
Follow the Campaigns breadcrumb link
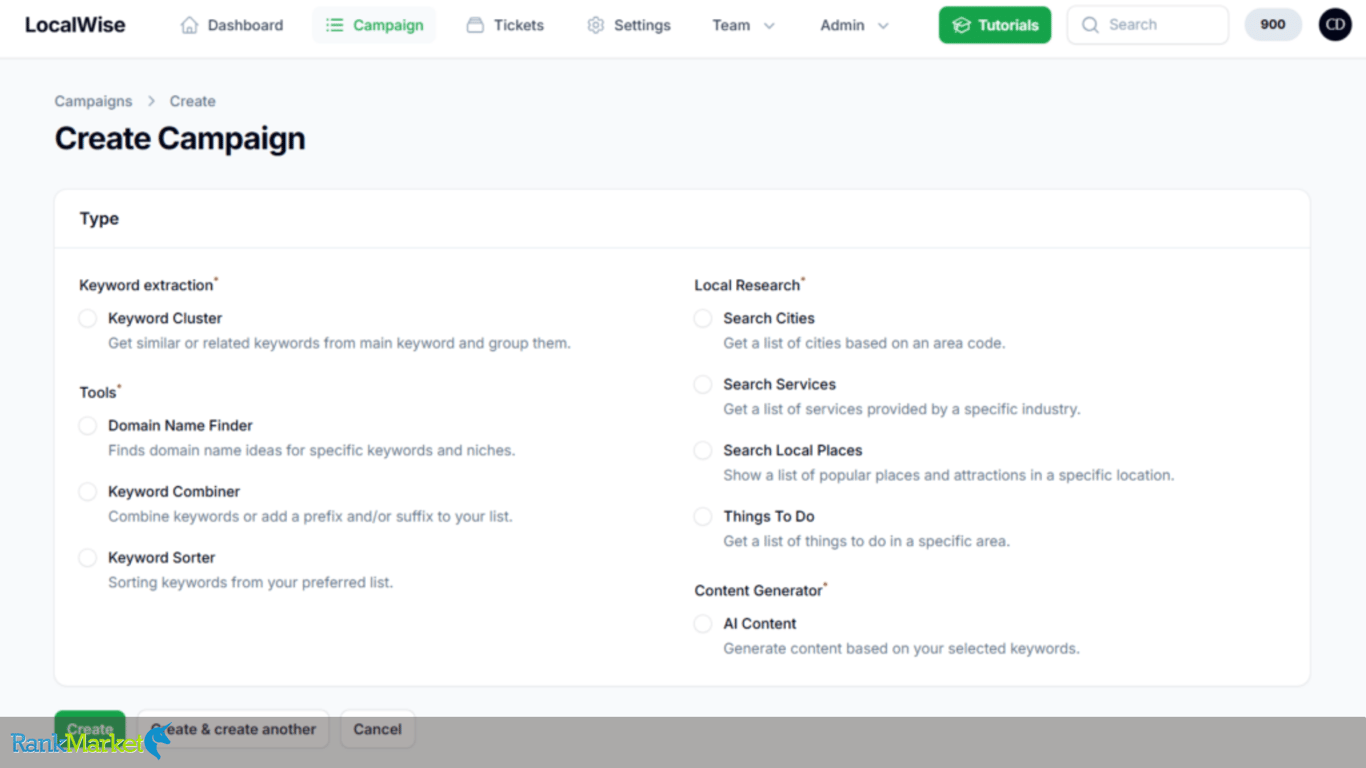pos(93,101)
